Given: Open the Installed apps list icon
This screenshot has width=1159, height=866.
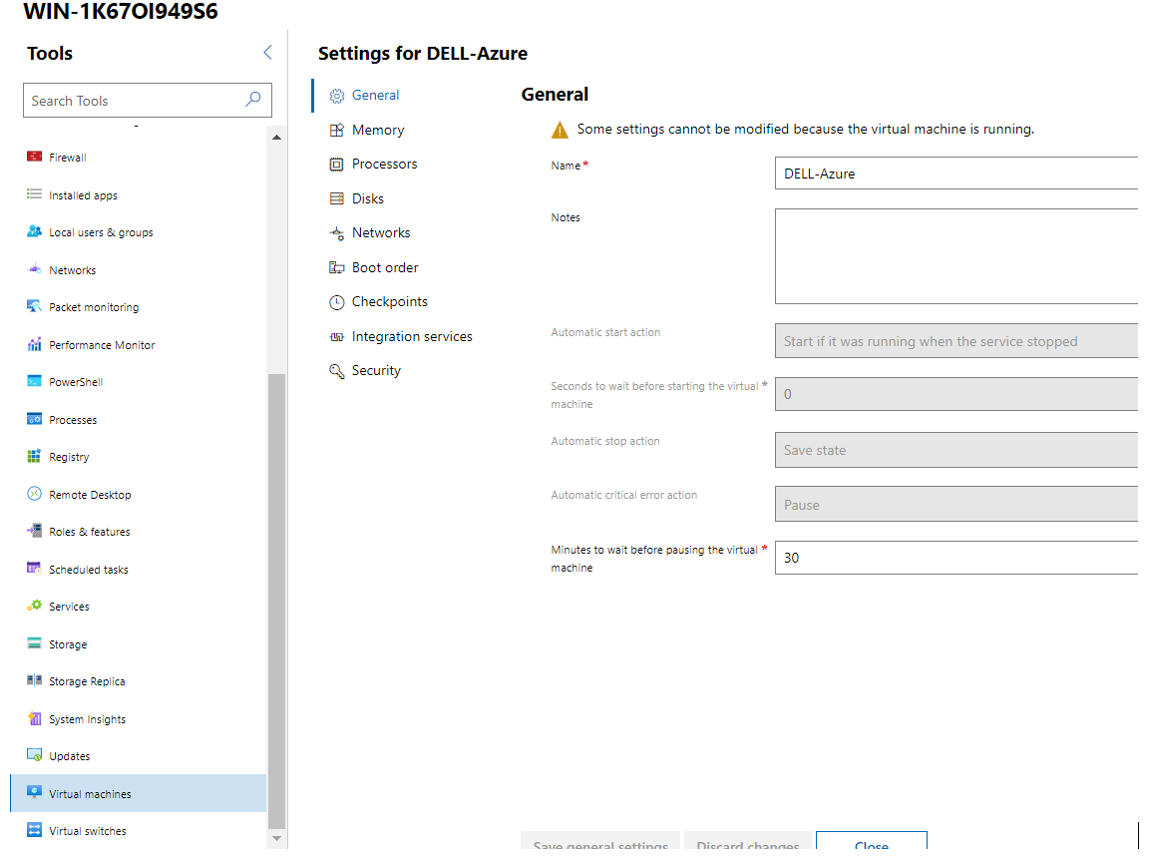Looking at the screenshot, I should point(34,194).
